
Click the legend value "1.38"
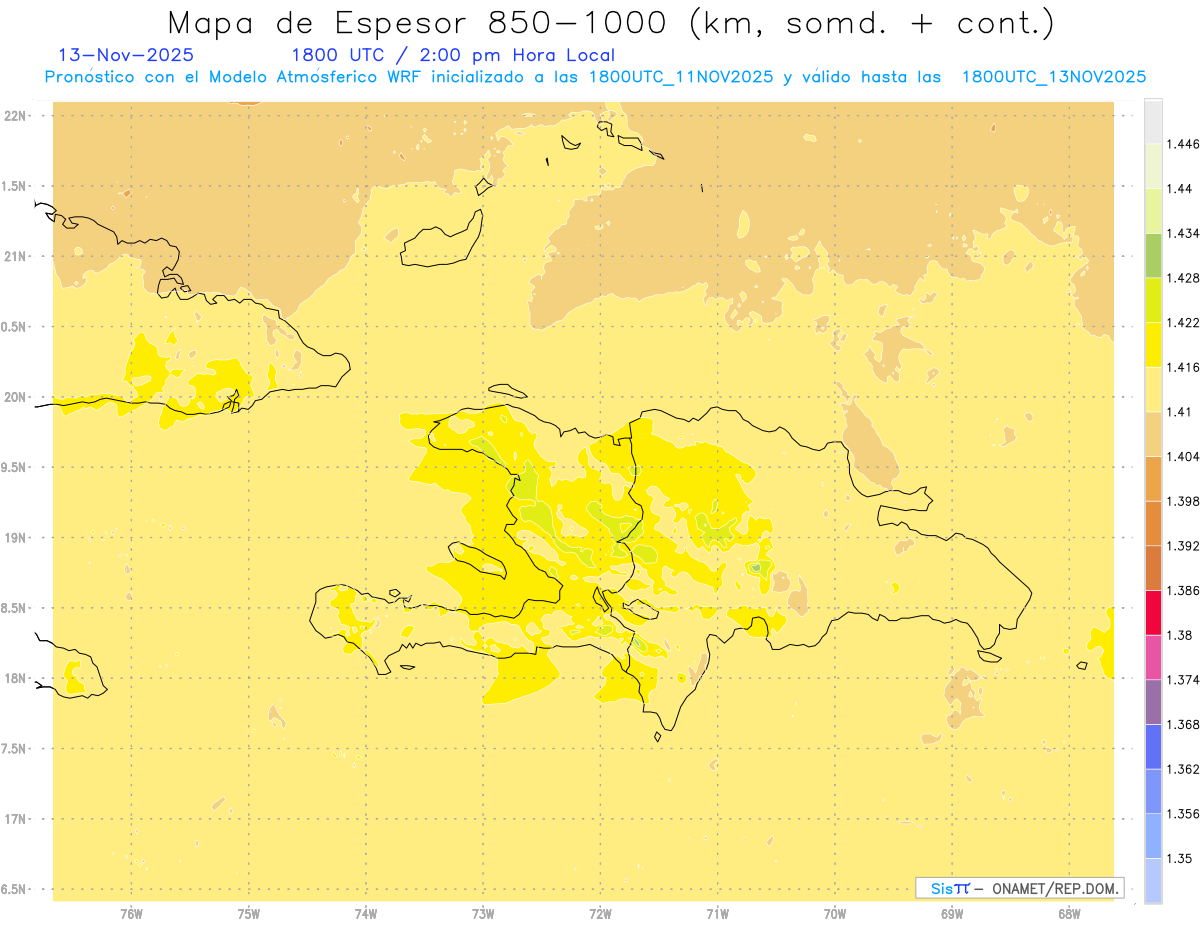(1179, 635)
